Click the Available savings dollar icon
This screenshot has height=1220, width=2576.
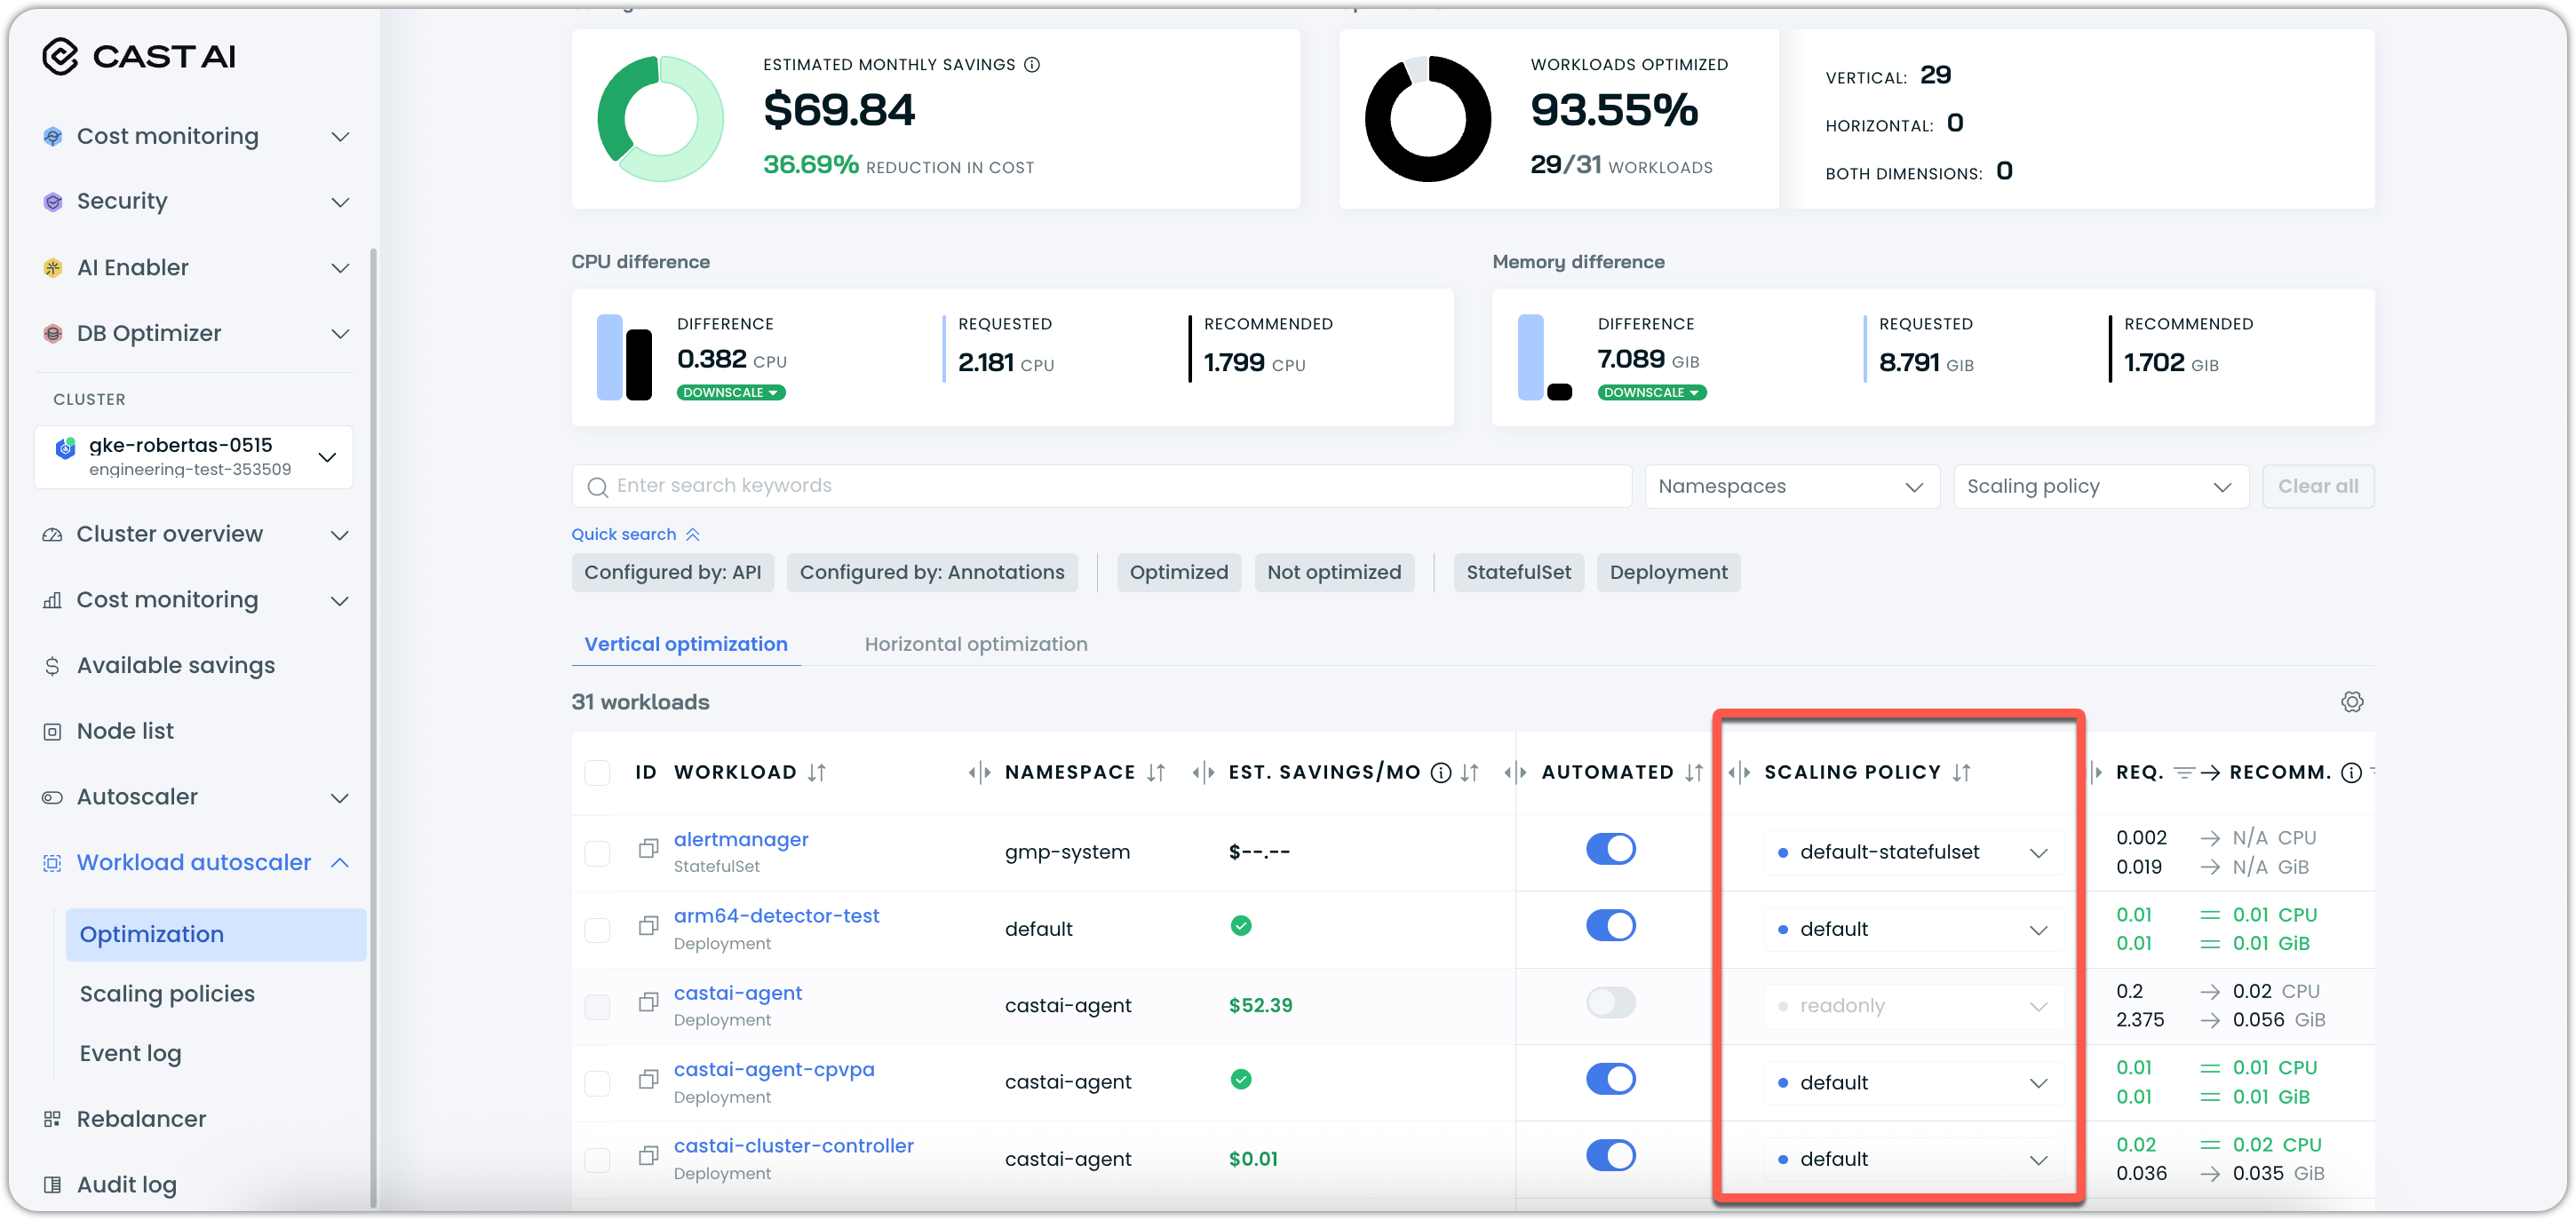52,666
